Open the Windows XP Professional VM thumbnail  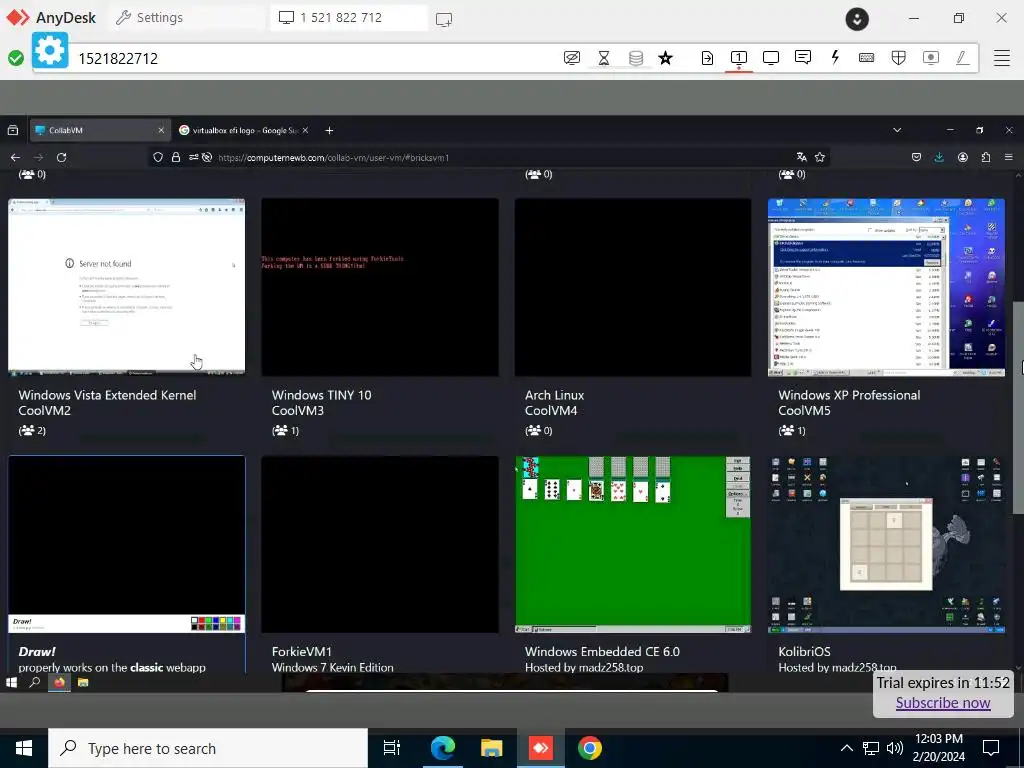pos(886,287)
